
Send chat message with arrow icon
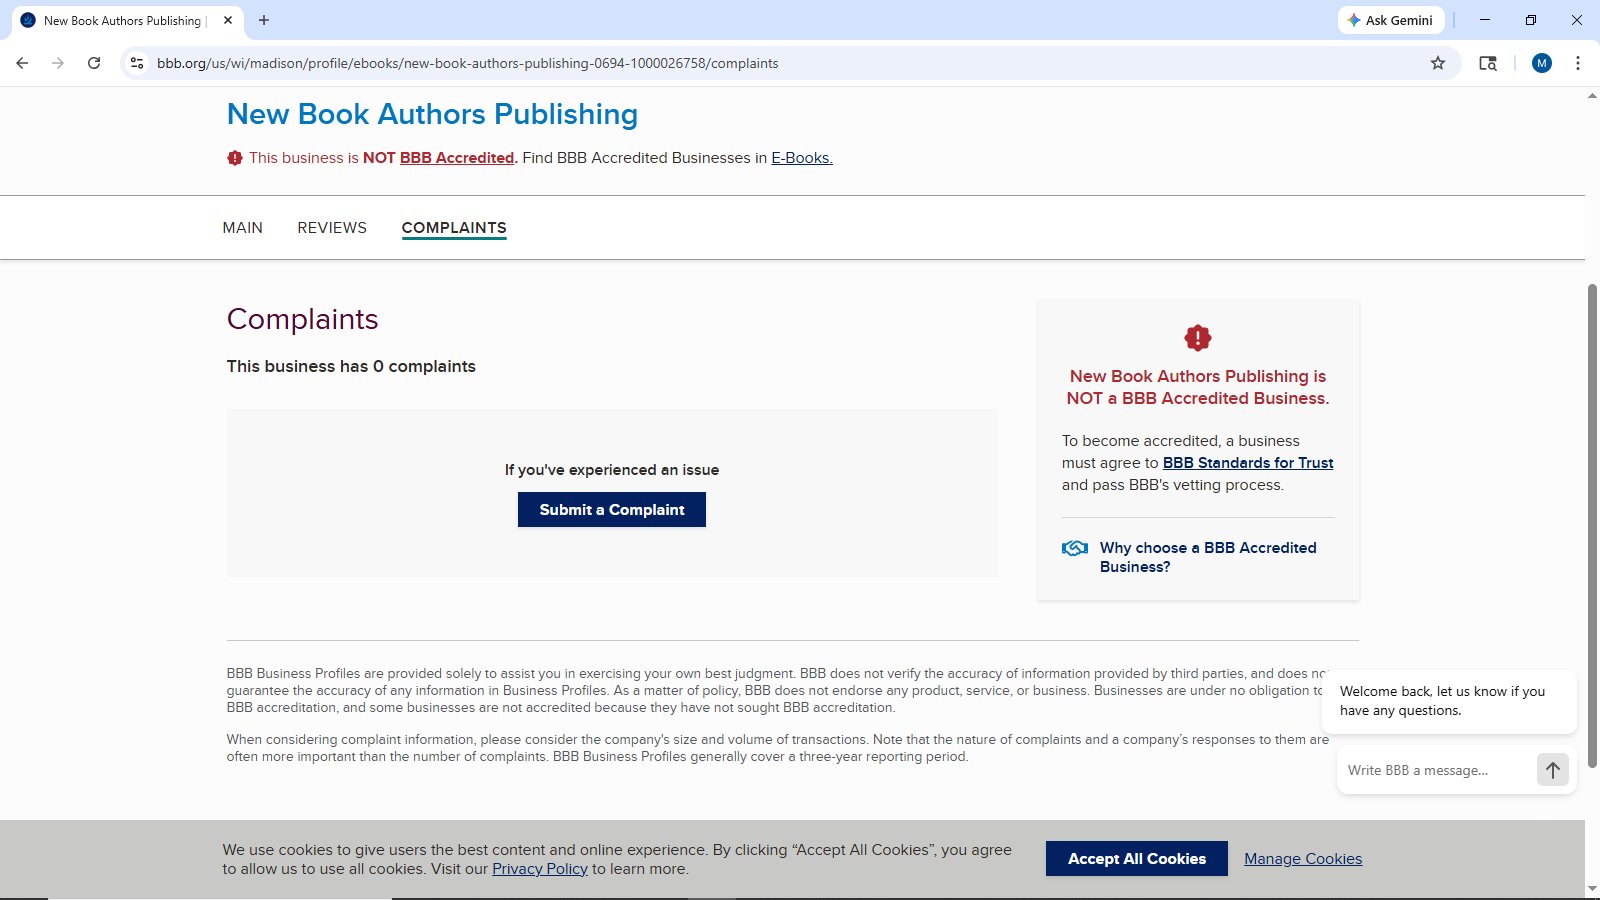(x=1552, y=770)
